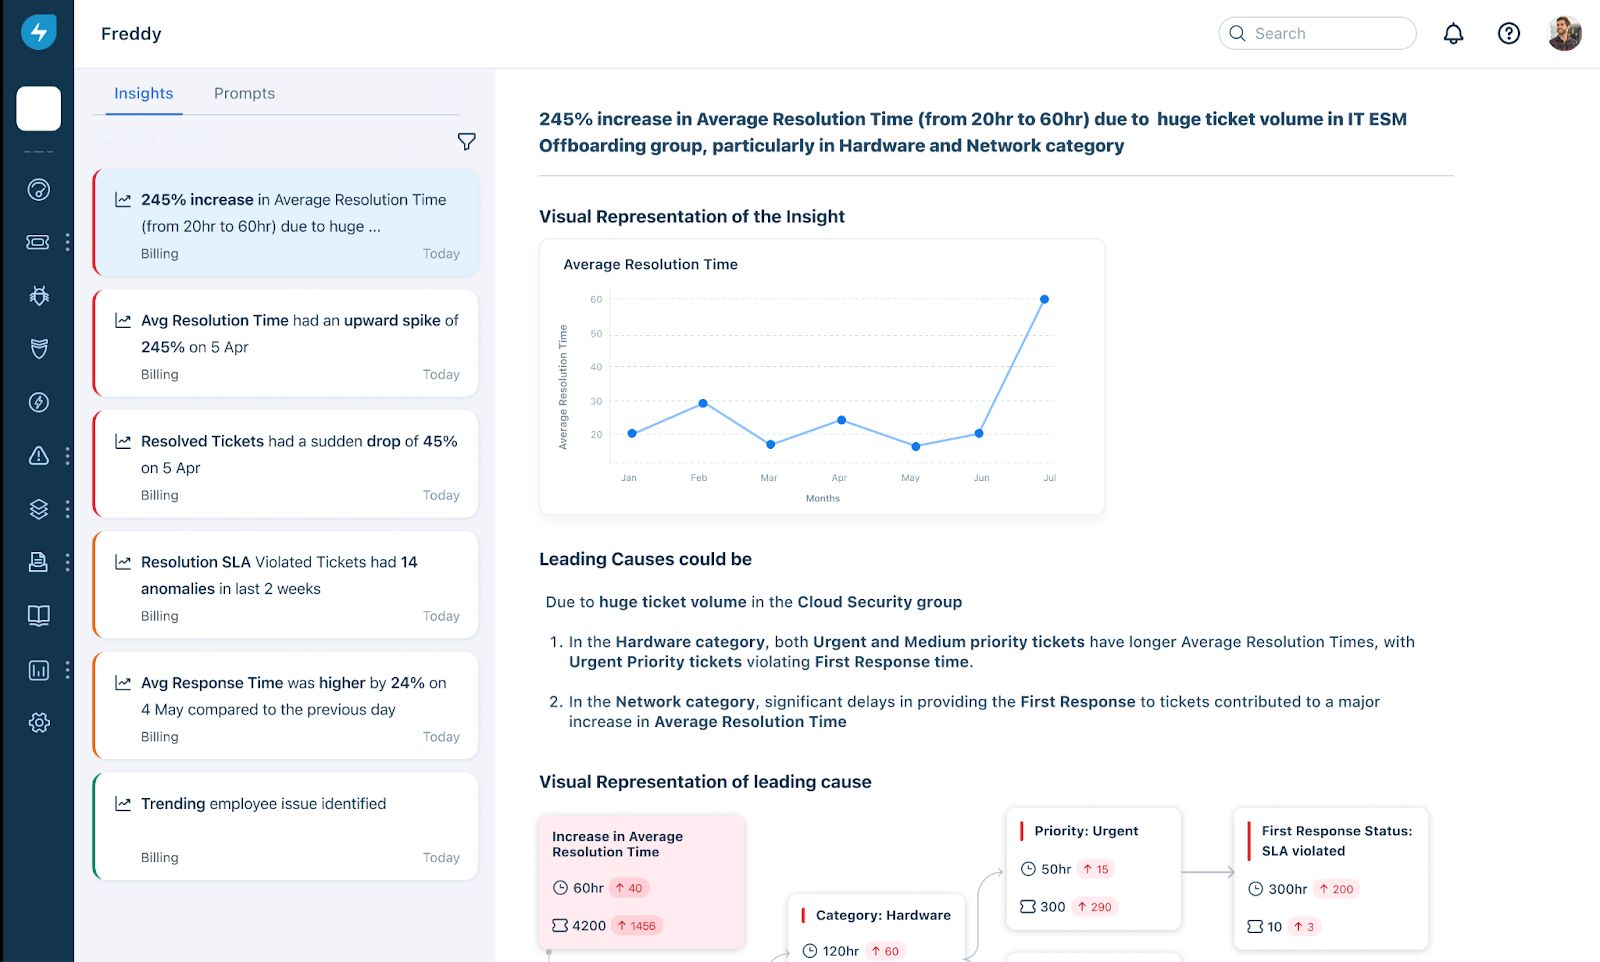Open the Dashboard gauge icon in sidebar
The image size is (1600, 962).
coord(38,190)
